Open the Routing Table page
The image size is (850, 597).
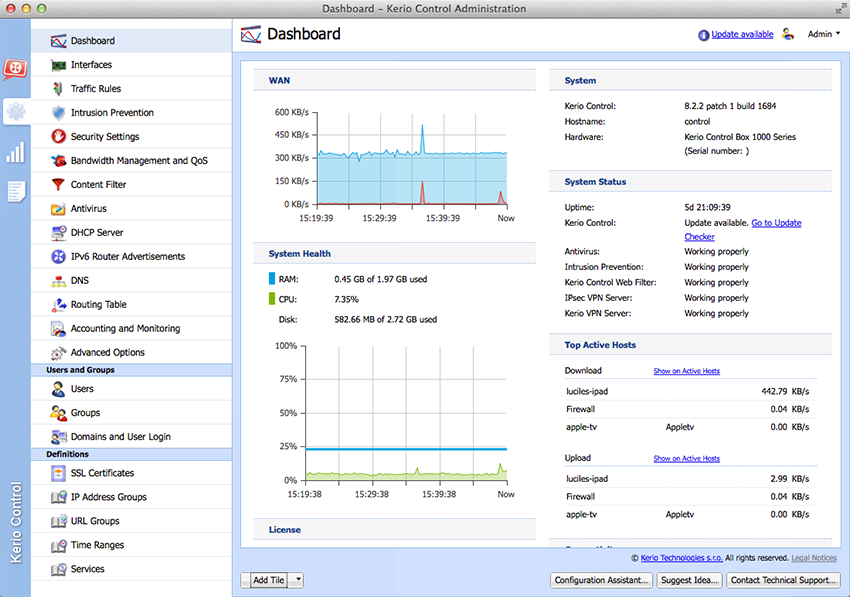(132, 304)
